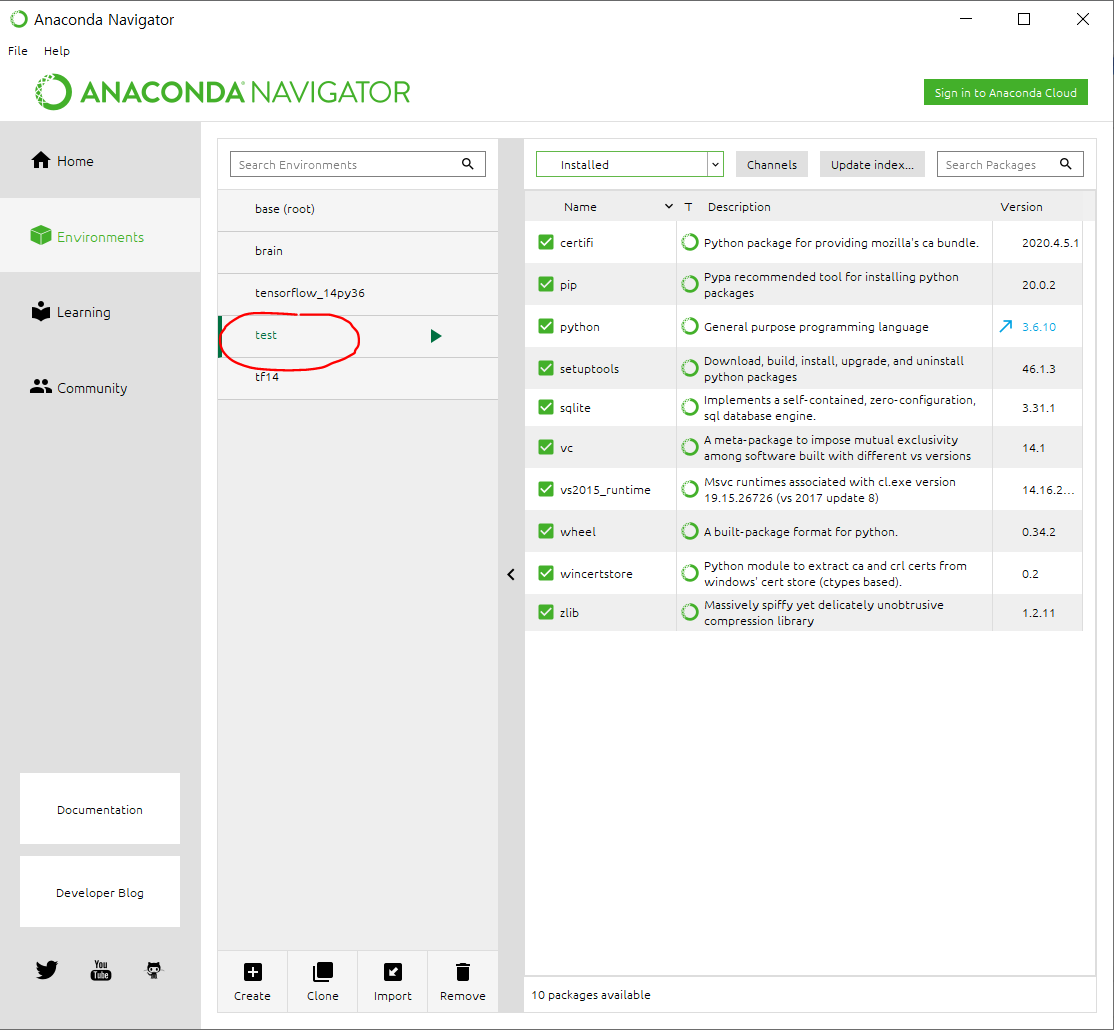Click the conda type icon for vs2015_runtime
1114x1030 pixels.
tap(689, 489)
